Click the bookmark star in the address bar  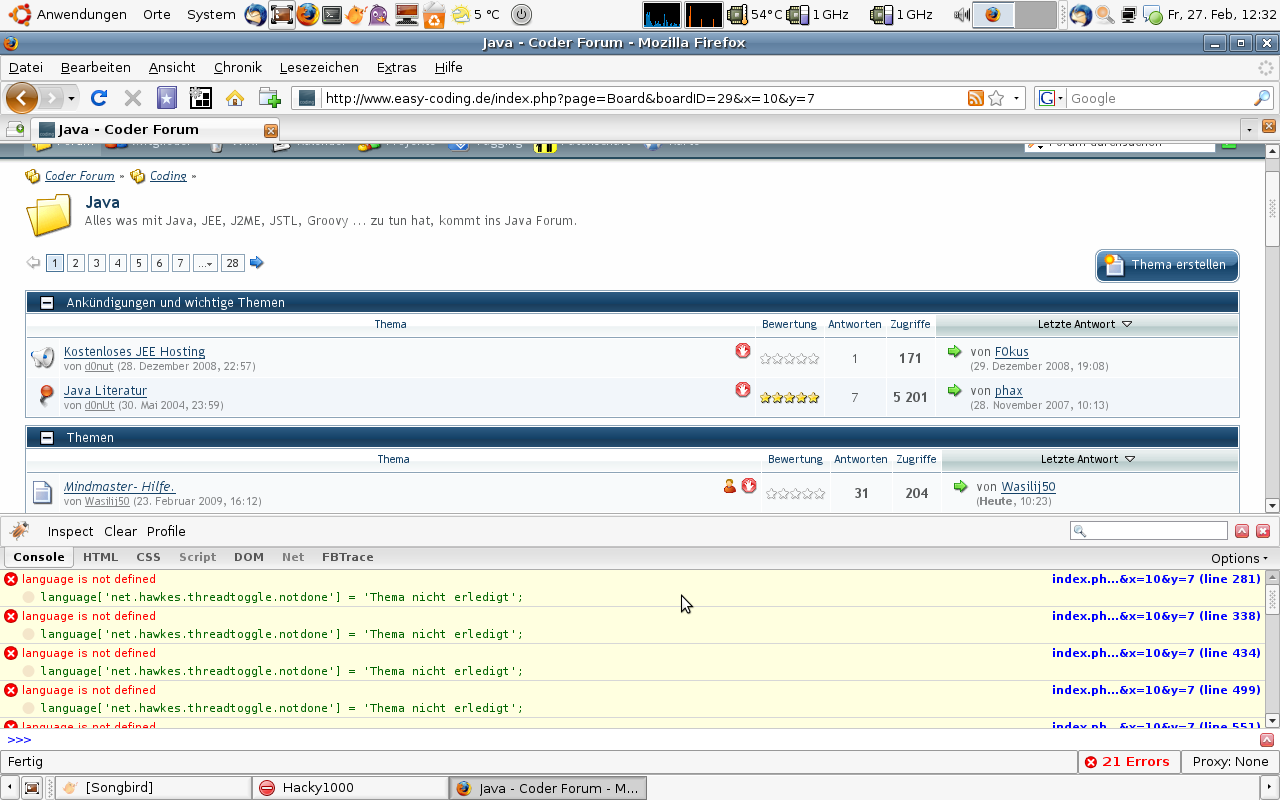click(996, 98)
